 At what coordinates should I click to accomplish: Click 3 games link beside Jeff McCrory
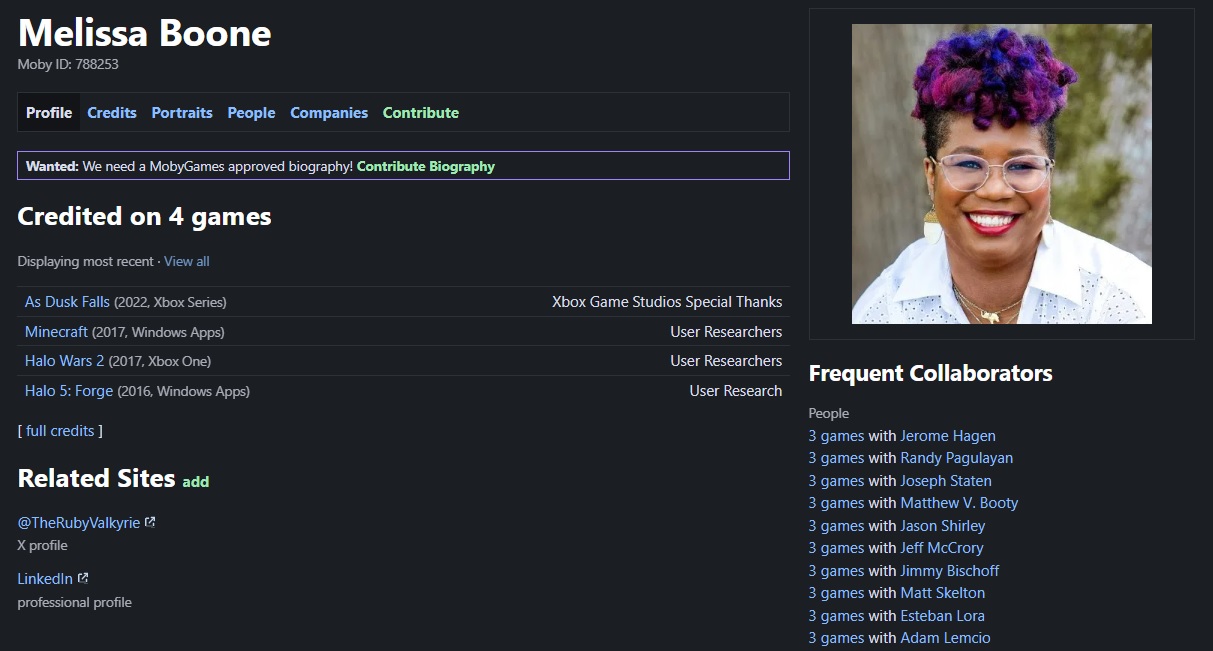tap(836, 548)
